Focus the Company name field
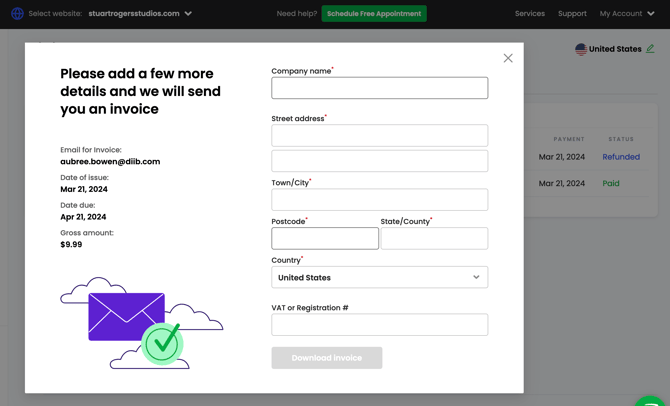Image resolution: width=670 pixels, height=406 pixels. click(x=379, y=88)
